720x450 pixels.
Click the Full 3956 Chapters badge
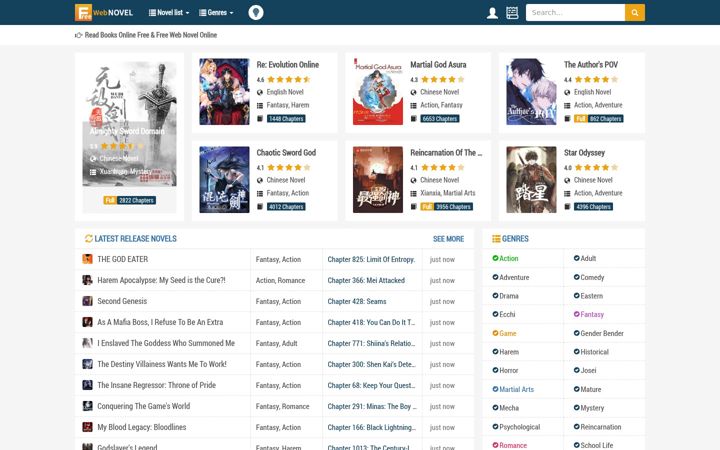point(446,207)
